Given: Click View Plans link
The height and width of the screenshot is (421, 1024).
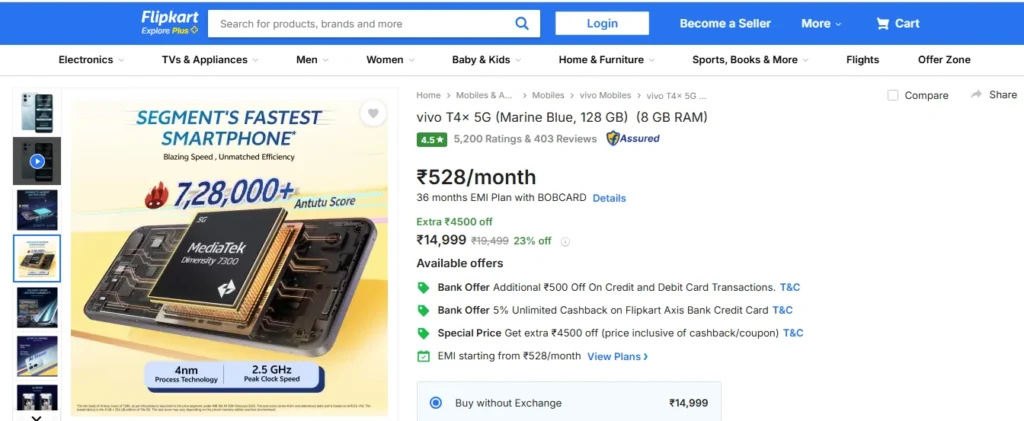Looking at the screenshot, I should point(618,356).
